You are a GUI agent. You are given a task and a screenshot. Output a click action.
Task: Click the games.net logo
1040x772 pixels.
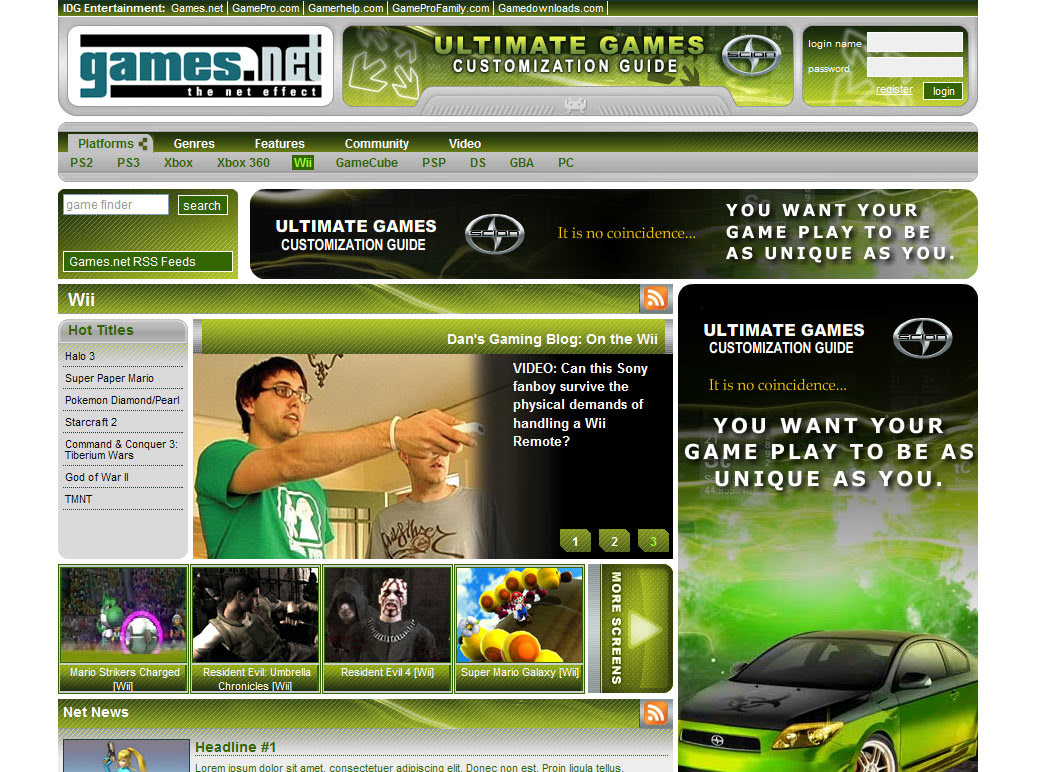tap(200, 66)
